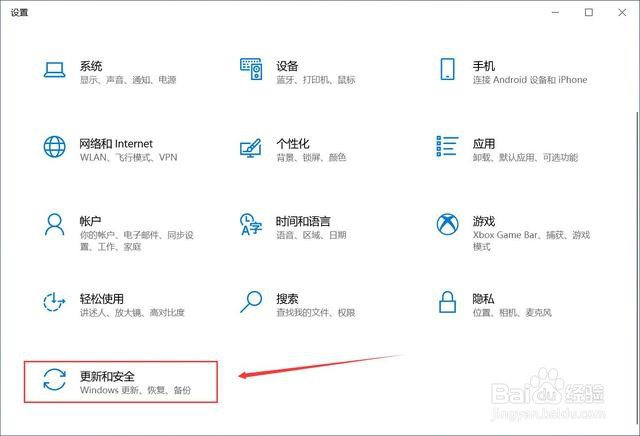The image size is (640, 436).
Task: Select the 手机 phone icon
Action: (447, 69)
